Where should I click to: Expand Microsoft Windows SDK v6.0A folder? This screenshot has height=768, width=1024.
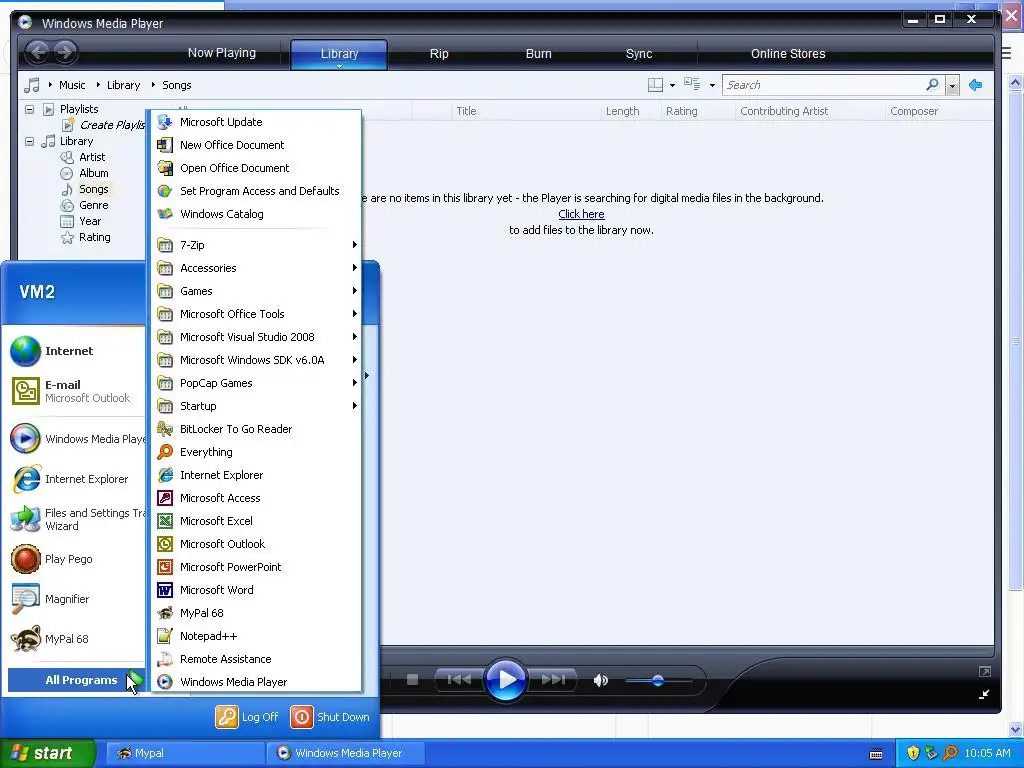click(256, 360)
